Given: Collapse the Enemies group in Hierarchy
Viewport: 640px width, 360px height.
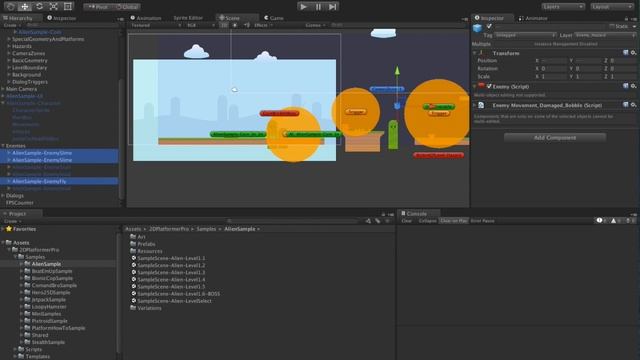Looking at the screenshot, I should point(3,146).
